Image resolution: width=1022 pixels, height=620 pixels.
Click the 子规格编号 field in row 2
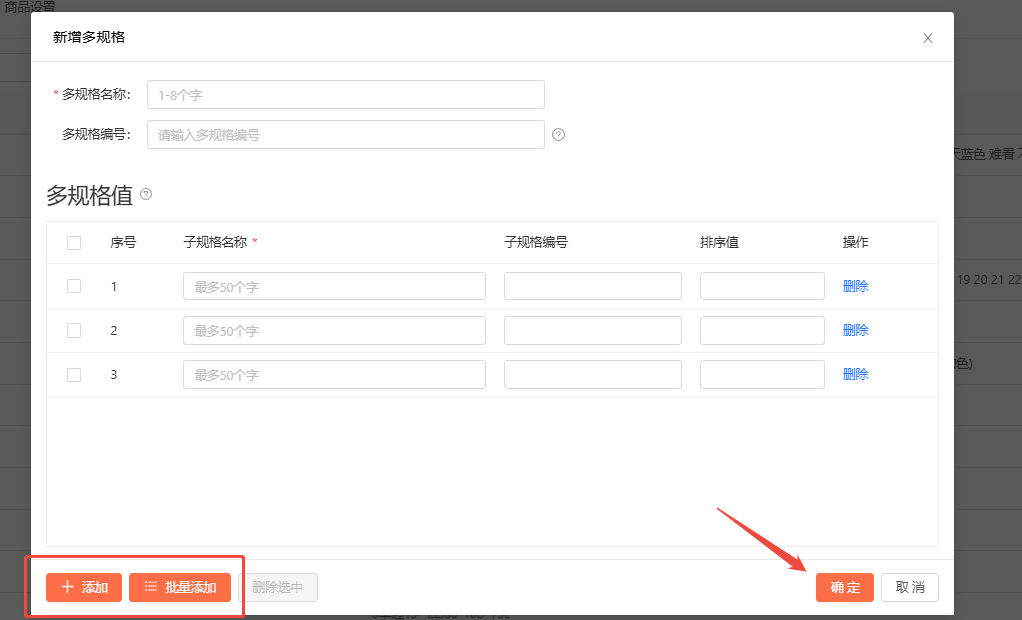coord(592,331)
